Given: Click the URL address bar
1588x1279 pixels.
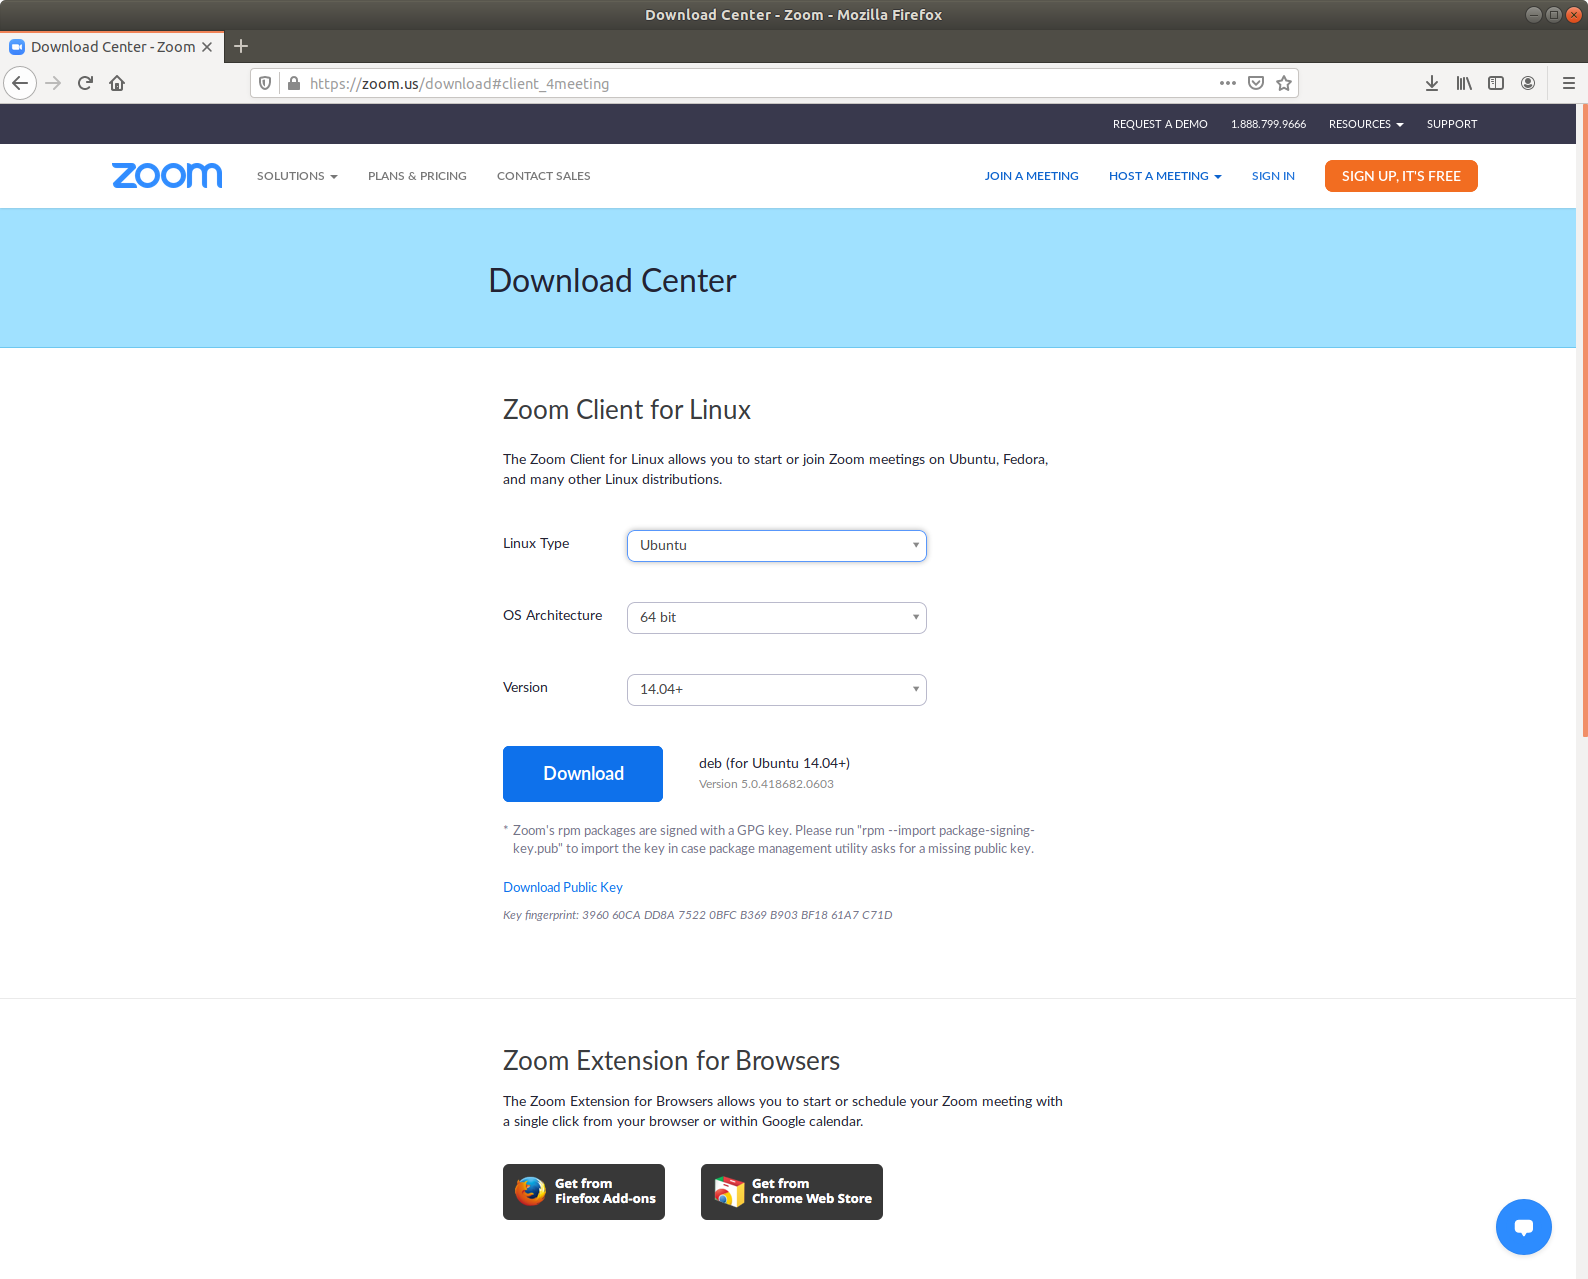Looking at the screenshot, I should click(x=750, y=83).
